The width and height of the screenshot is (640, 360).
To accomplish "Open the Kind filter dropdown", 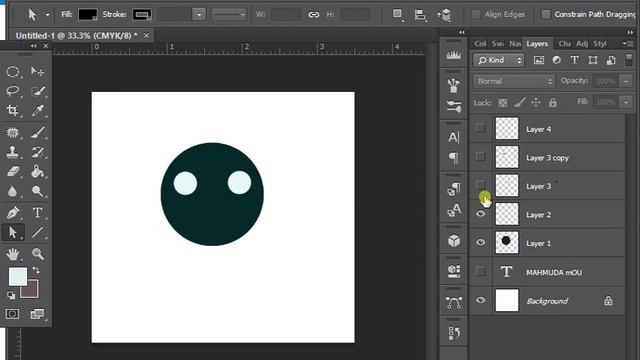I will coord(498,60).
